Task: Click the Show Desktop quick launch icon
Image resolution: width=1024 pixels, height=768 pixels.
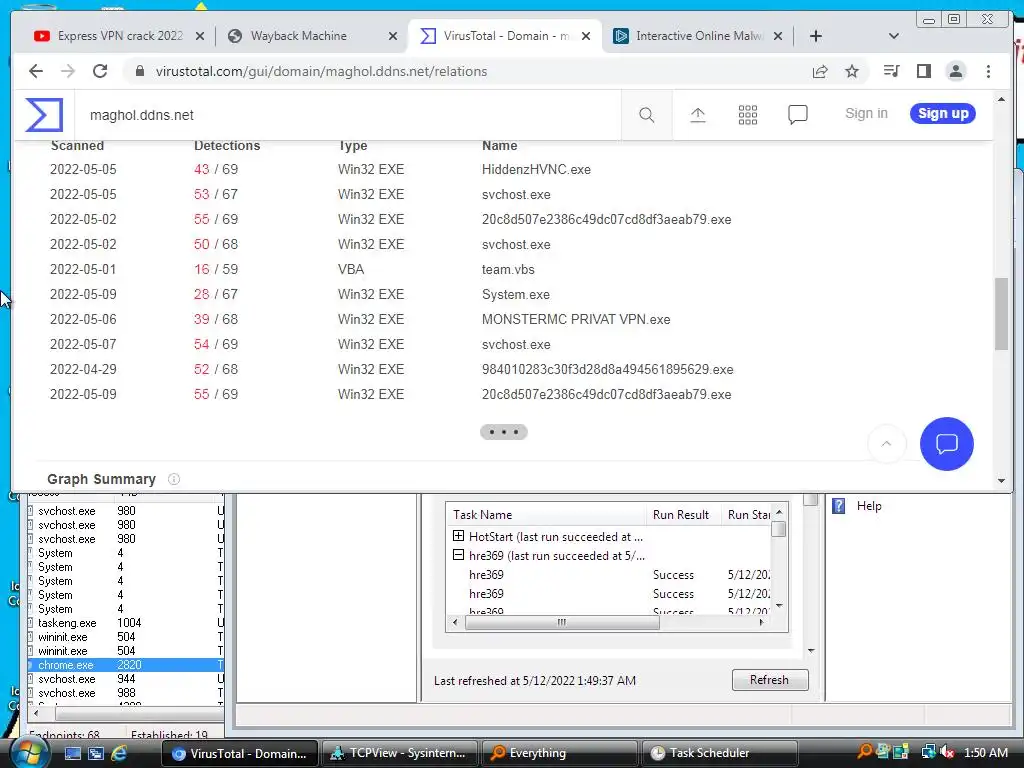Action: (72, 753)
